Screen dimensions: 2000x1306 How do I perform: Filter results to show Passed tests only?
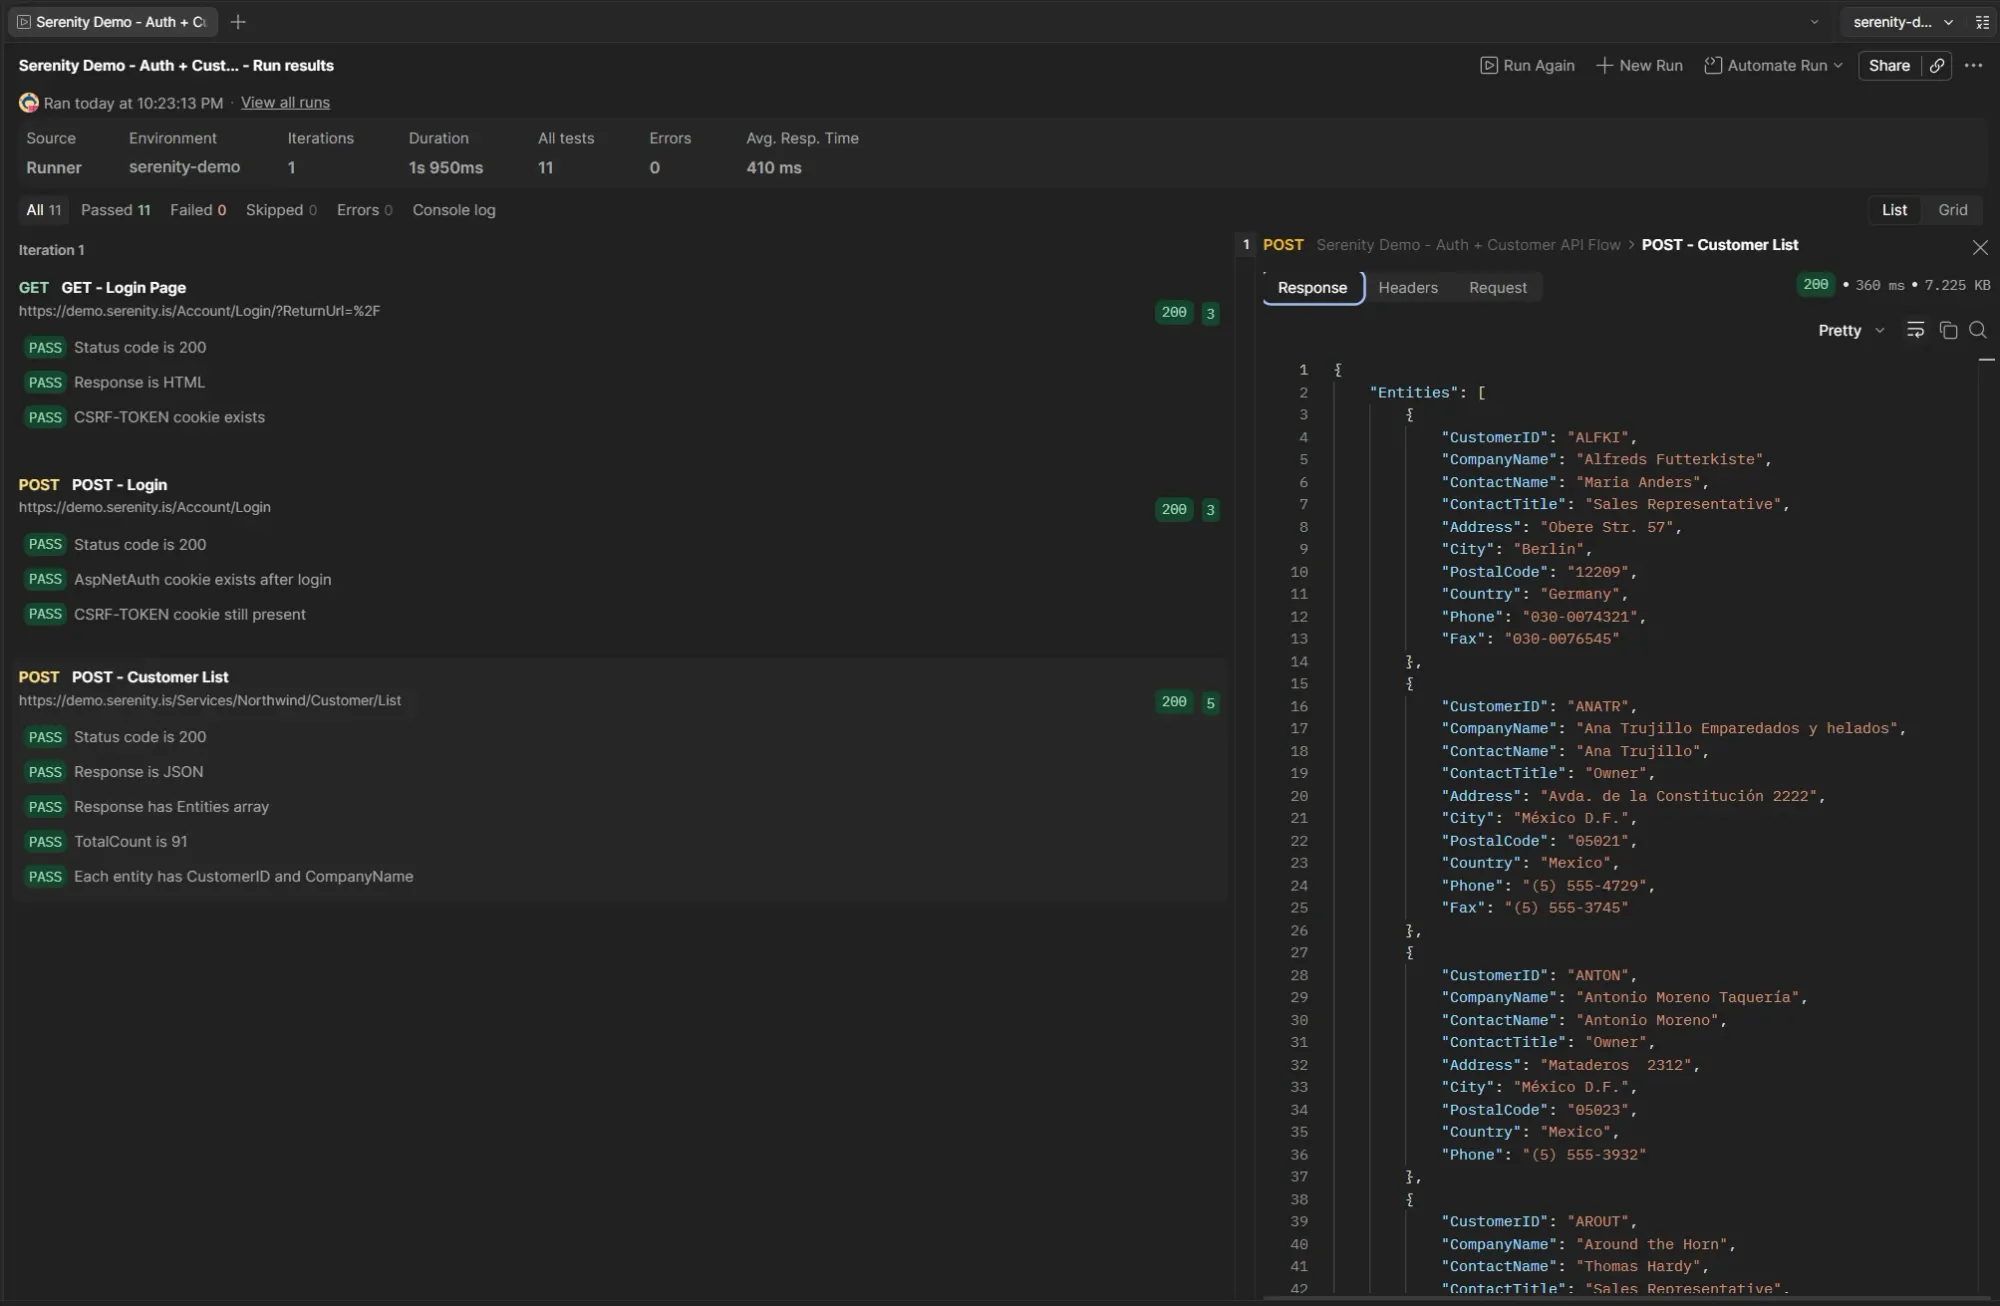[x=116, y=210]
